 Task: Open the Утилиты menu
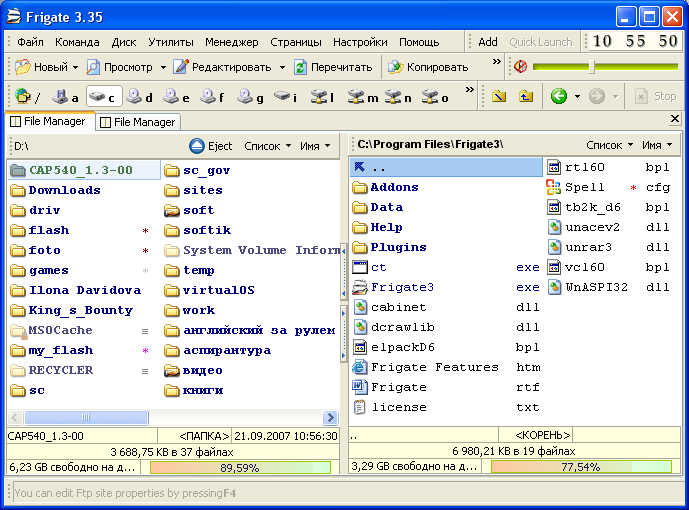click(170, 42)
